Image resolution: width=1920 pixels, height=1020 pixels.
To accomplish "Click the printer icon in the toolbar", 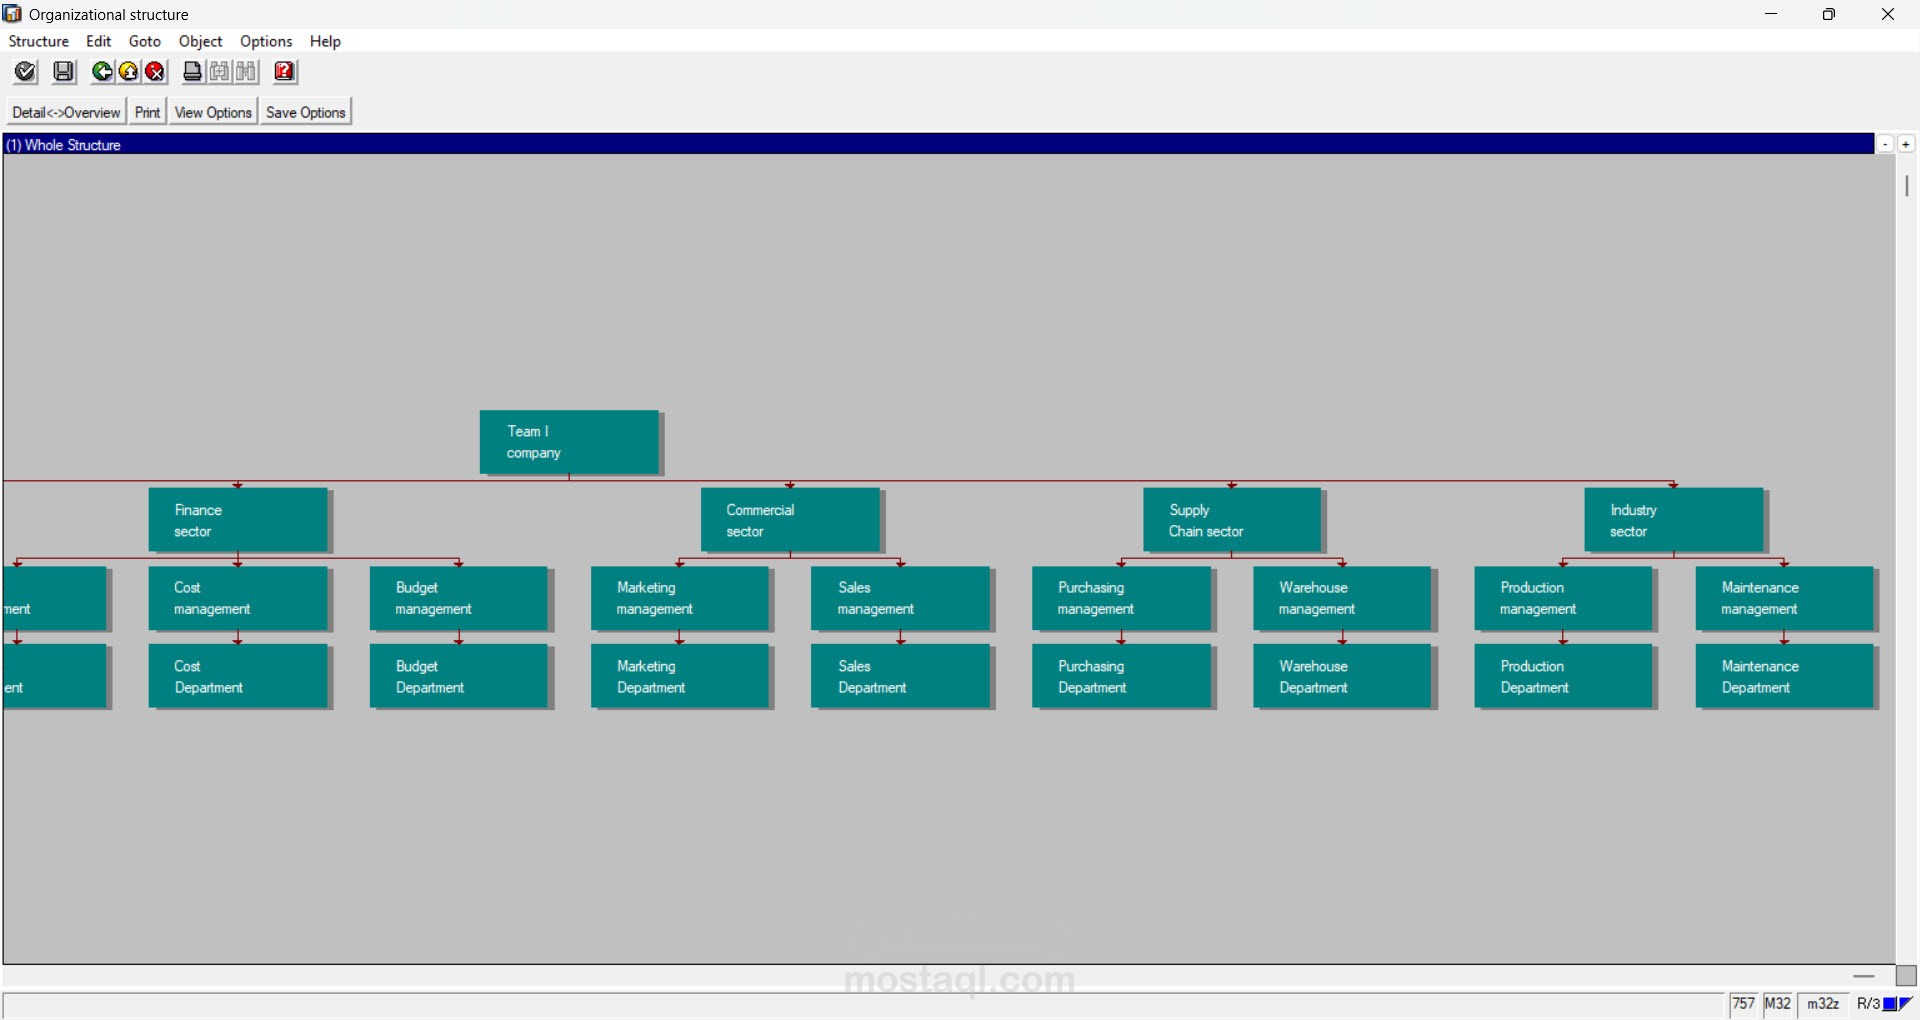I will pos(191,71).
